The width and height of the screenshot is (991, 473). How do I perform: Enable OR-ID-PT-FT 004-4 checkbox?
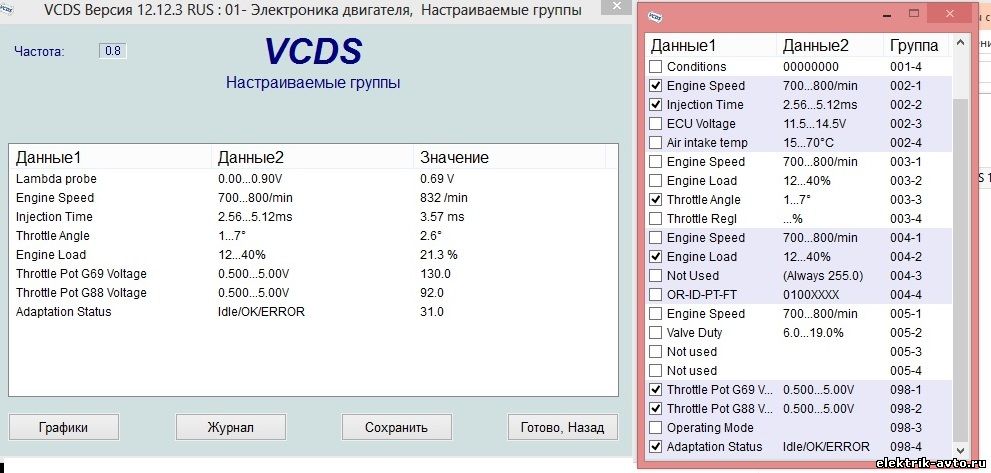click(656, 295)
